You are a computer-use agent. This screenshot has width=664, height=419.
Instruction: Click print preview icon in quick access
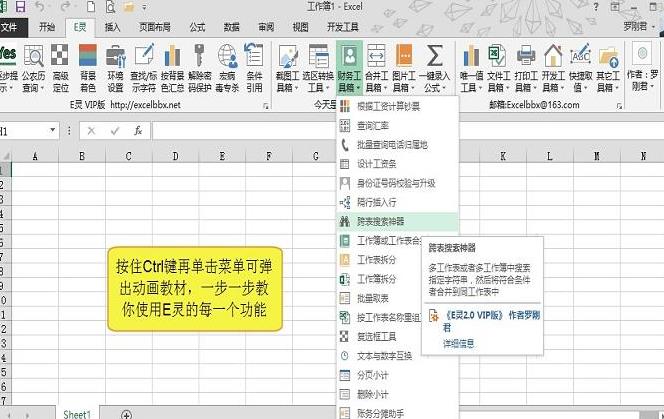coord(111,7)
